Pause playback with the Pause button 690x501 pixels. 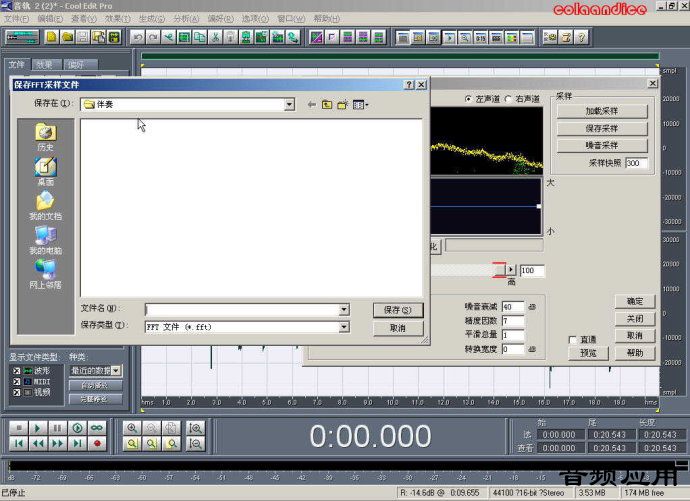click(58, 428)
